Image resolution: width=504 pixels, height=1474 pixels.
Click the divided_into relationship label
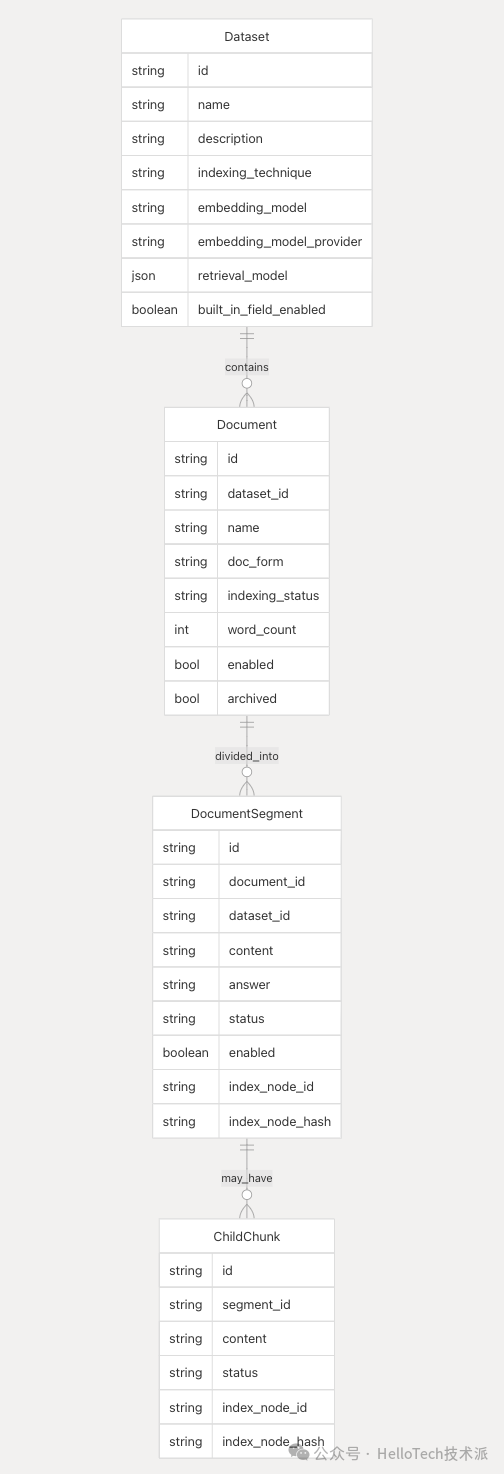[247, 756]
